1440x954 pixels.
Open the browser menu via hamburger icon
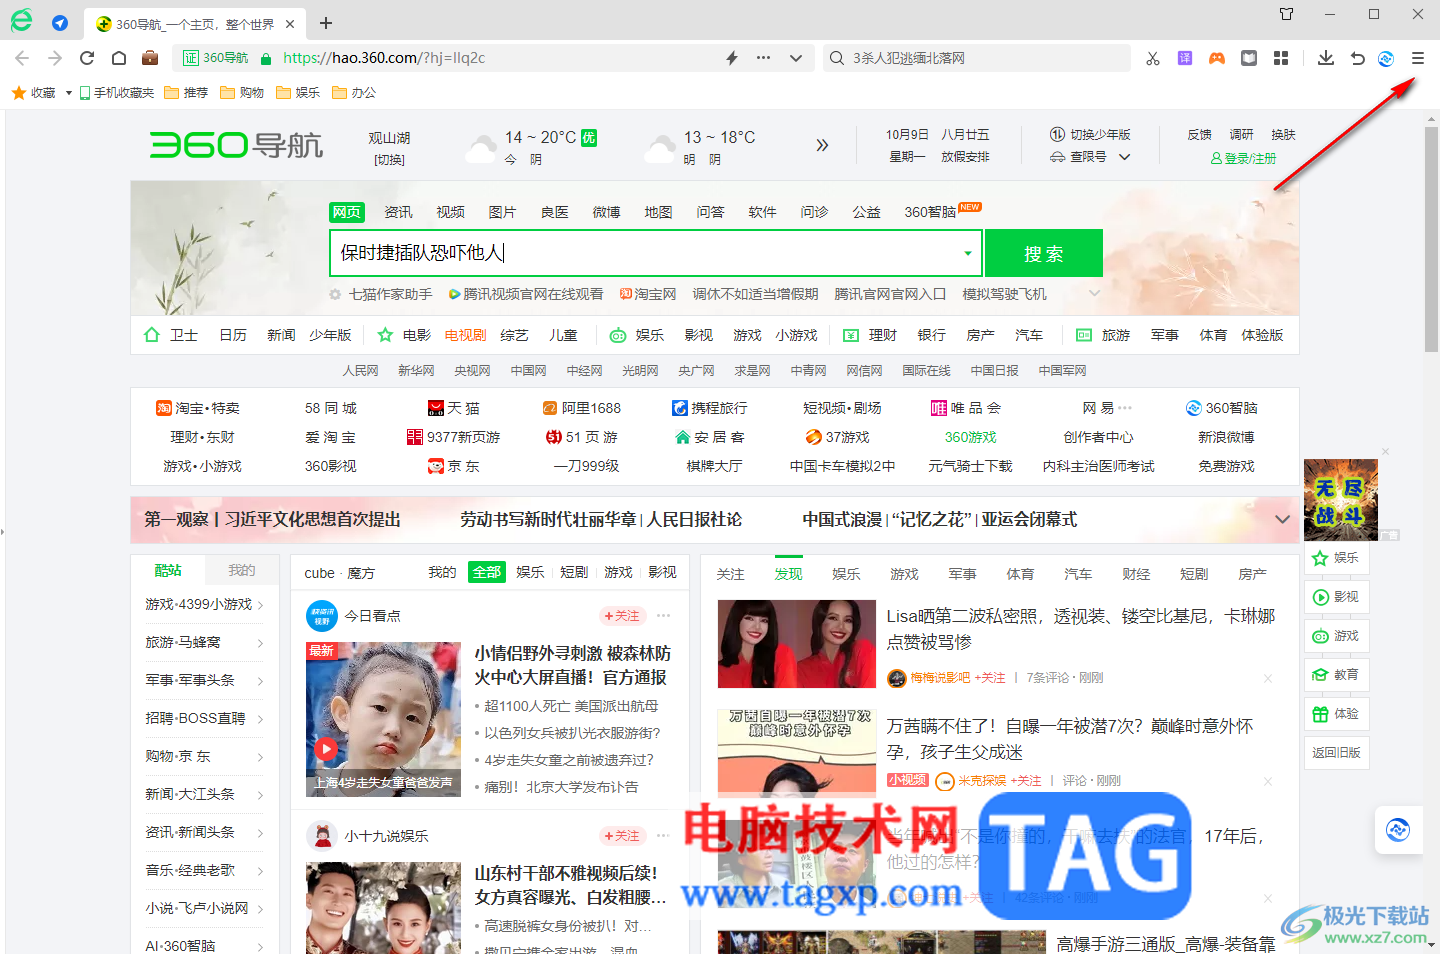click(1417, 58)
